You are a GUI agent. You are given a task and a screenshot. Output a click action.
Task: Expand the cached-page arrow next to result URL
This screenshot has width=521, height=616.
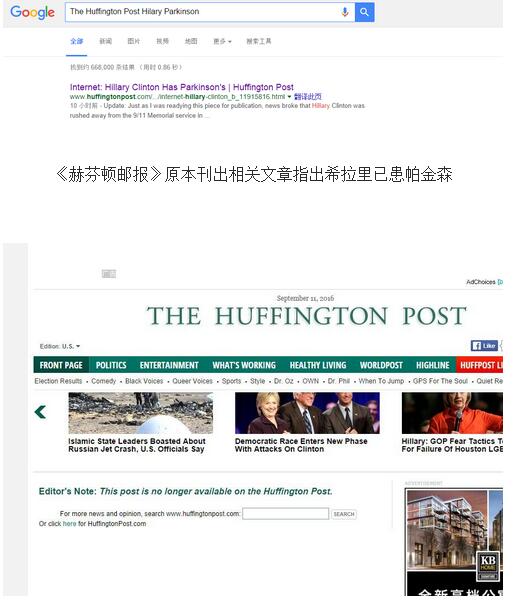[x=290, y=97]
